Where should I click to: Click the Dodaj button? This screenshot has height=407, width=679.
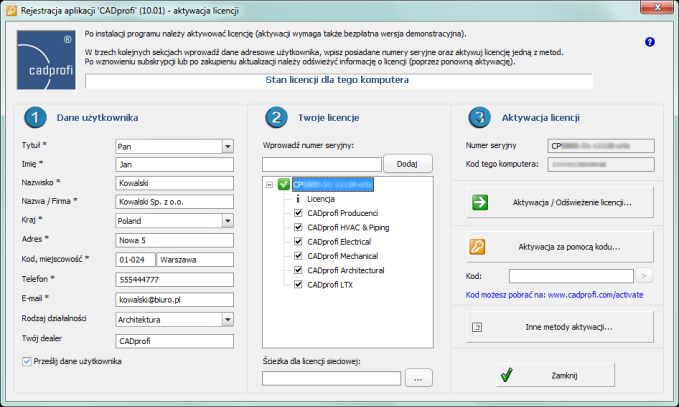(407, 164)
